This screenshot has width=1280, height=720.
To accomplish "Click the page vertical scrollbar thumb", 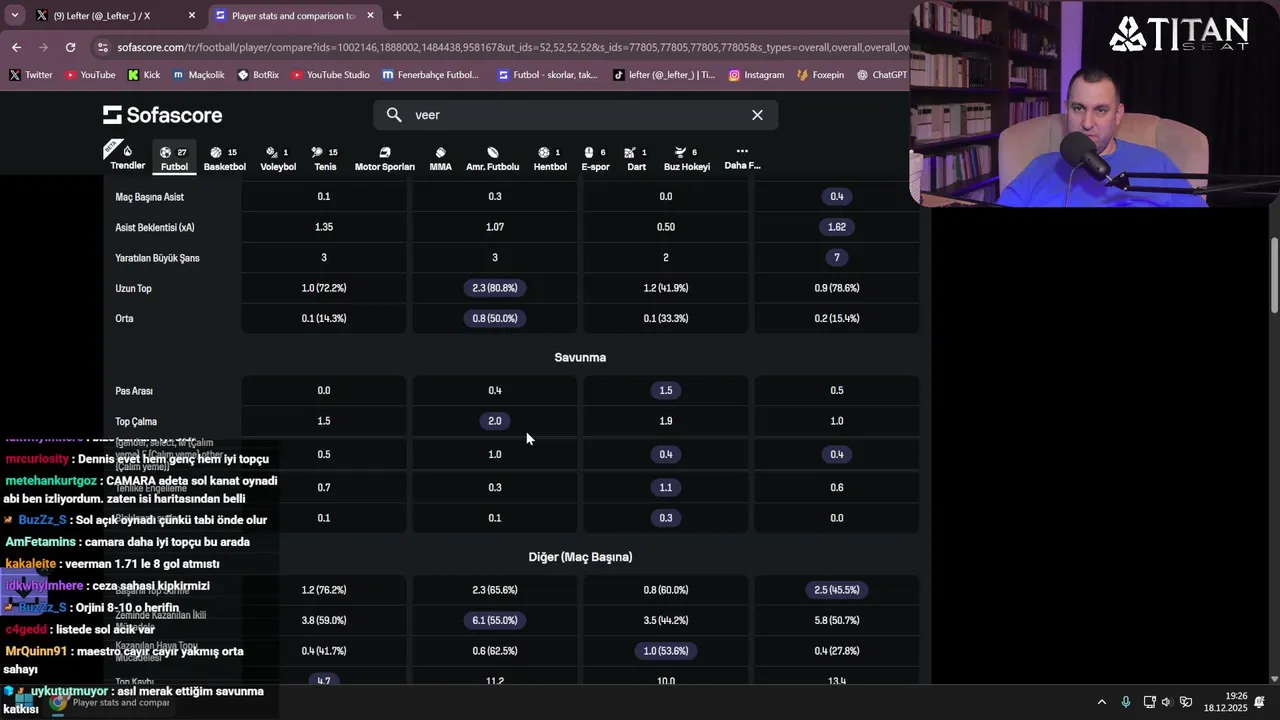I will click(1274, 275).
